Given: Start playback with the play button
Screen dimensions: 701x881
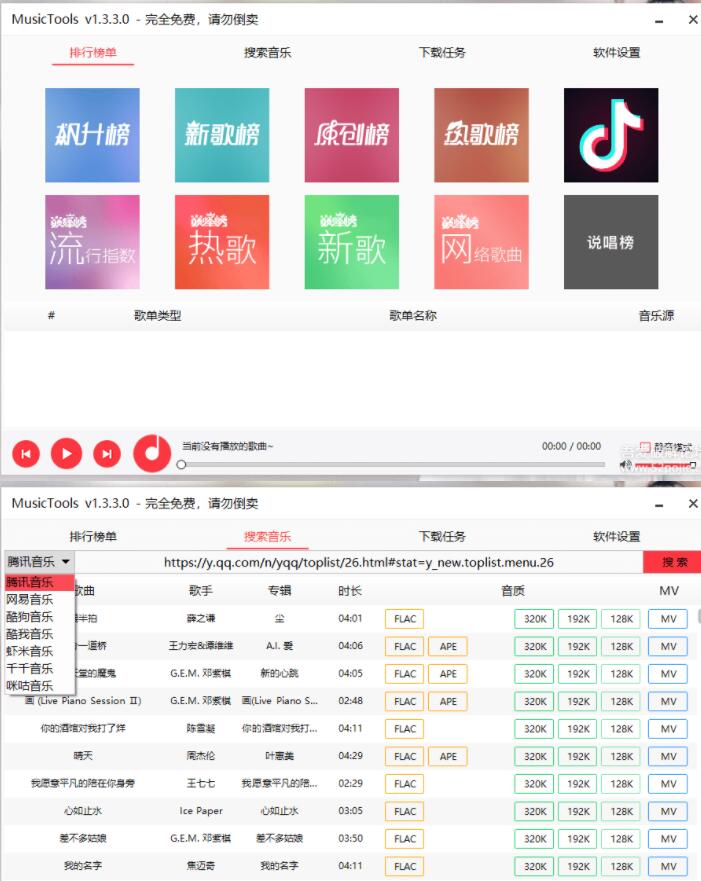Looking at the screenshot, I should click(66, 453).
